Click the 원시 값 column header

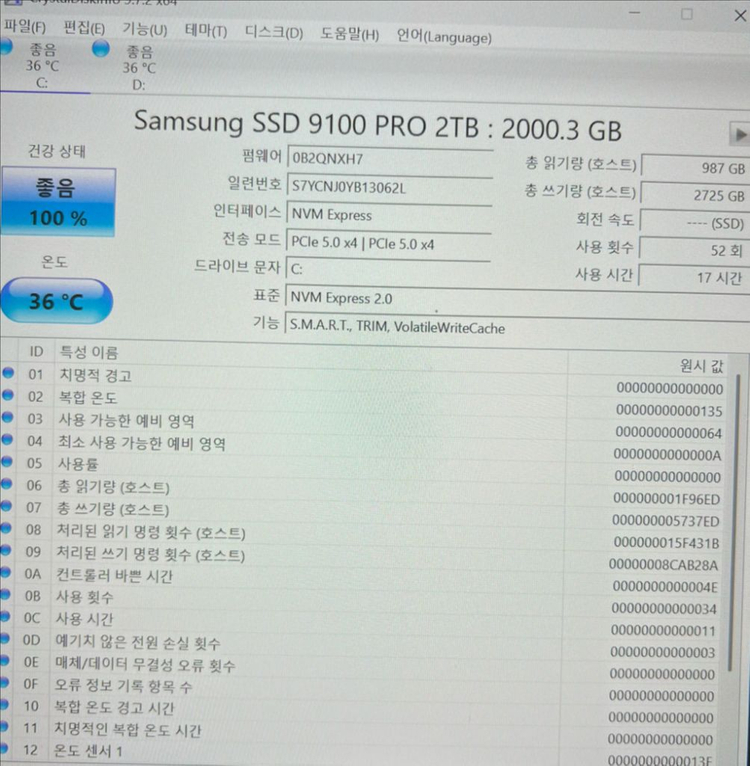702,365
